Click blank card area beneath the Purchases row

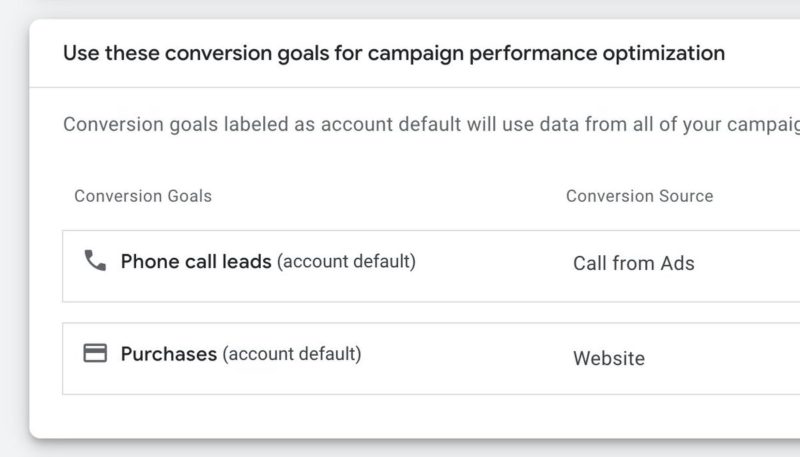point(400,416)
